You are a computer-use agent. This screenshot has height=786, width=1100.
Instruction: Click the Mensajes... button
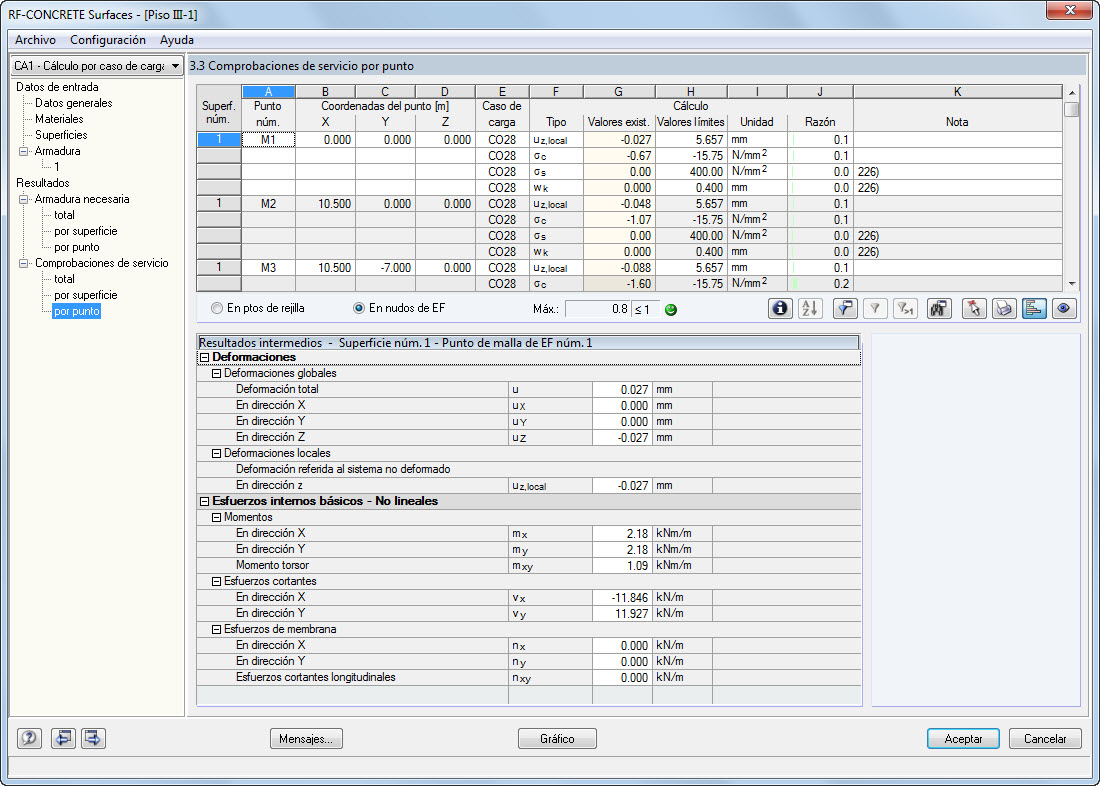307,738
